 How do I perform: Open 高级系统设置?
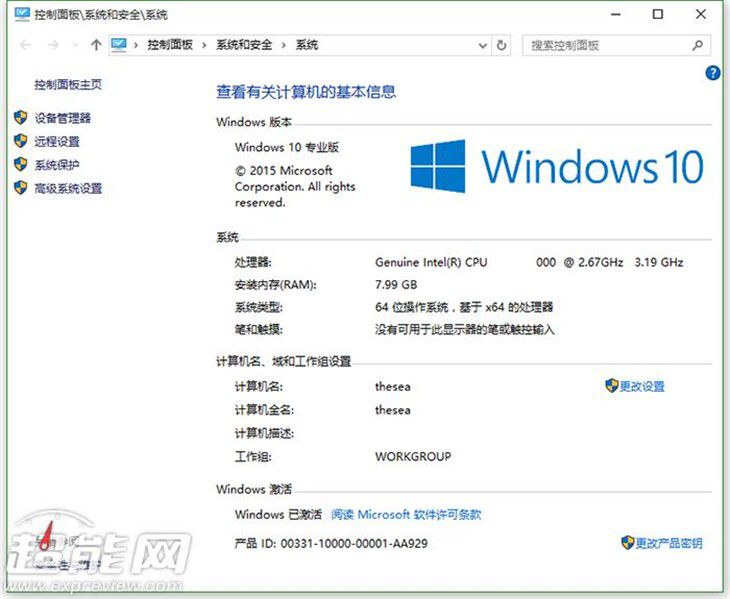point(68,188)
